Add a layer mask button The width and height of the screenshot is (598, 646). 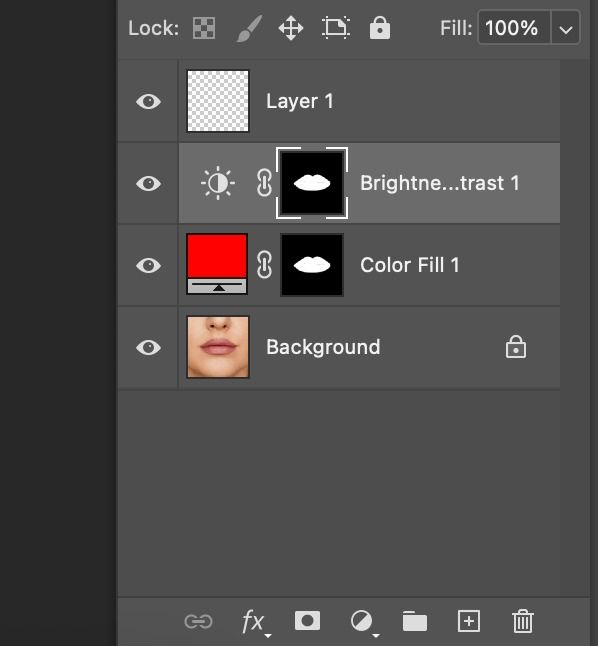(307, 620)
